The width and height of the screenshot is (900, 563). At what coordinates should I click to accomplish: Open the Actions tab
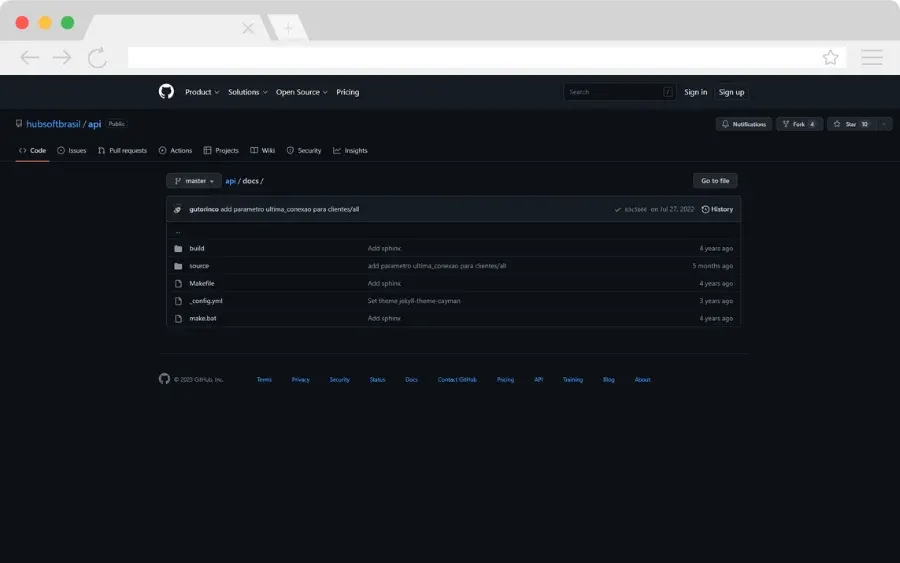(x=175, y=150)
